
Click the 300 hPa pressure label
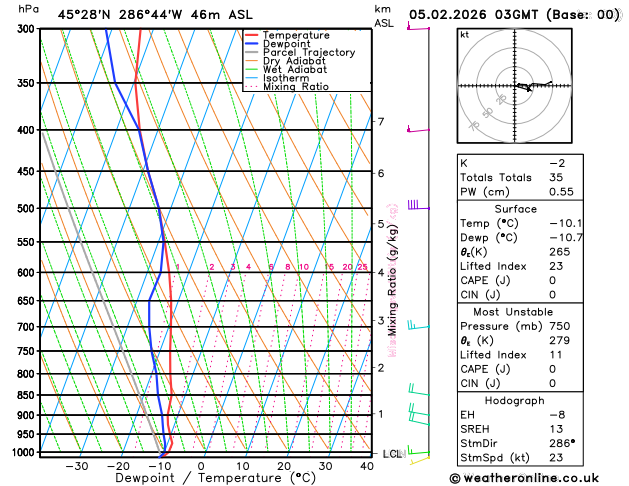[28, 29]
